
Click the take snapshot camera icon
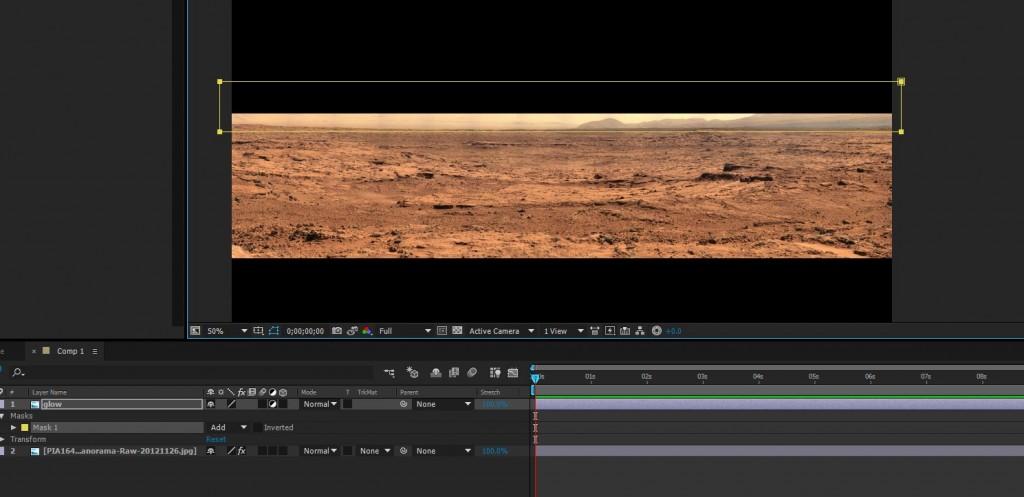337,331
